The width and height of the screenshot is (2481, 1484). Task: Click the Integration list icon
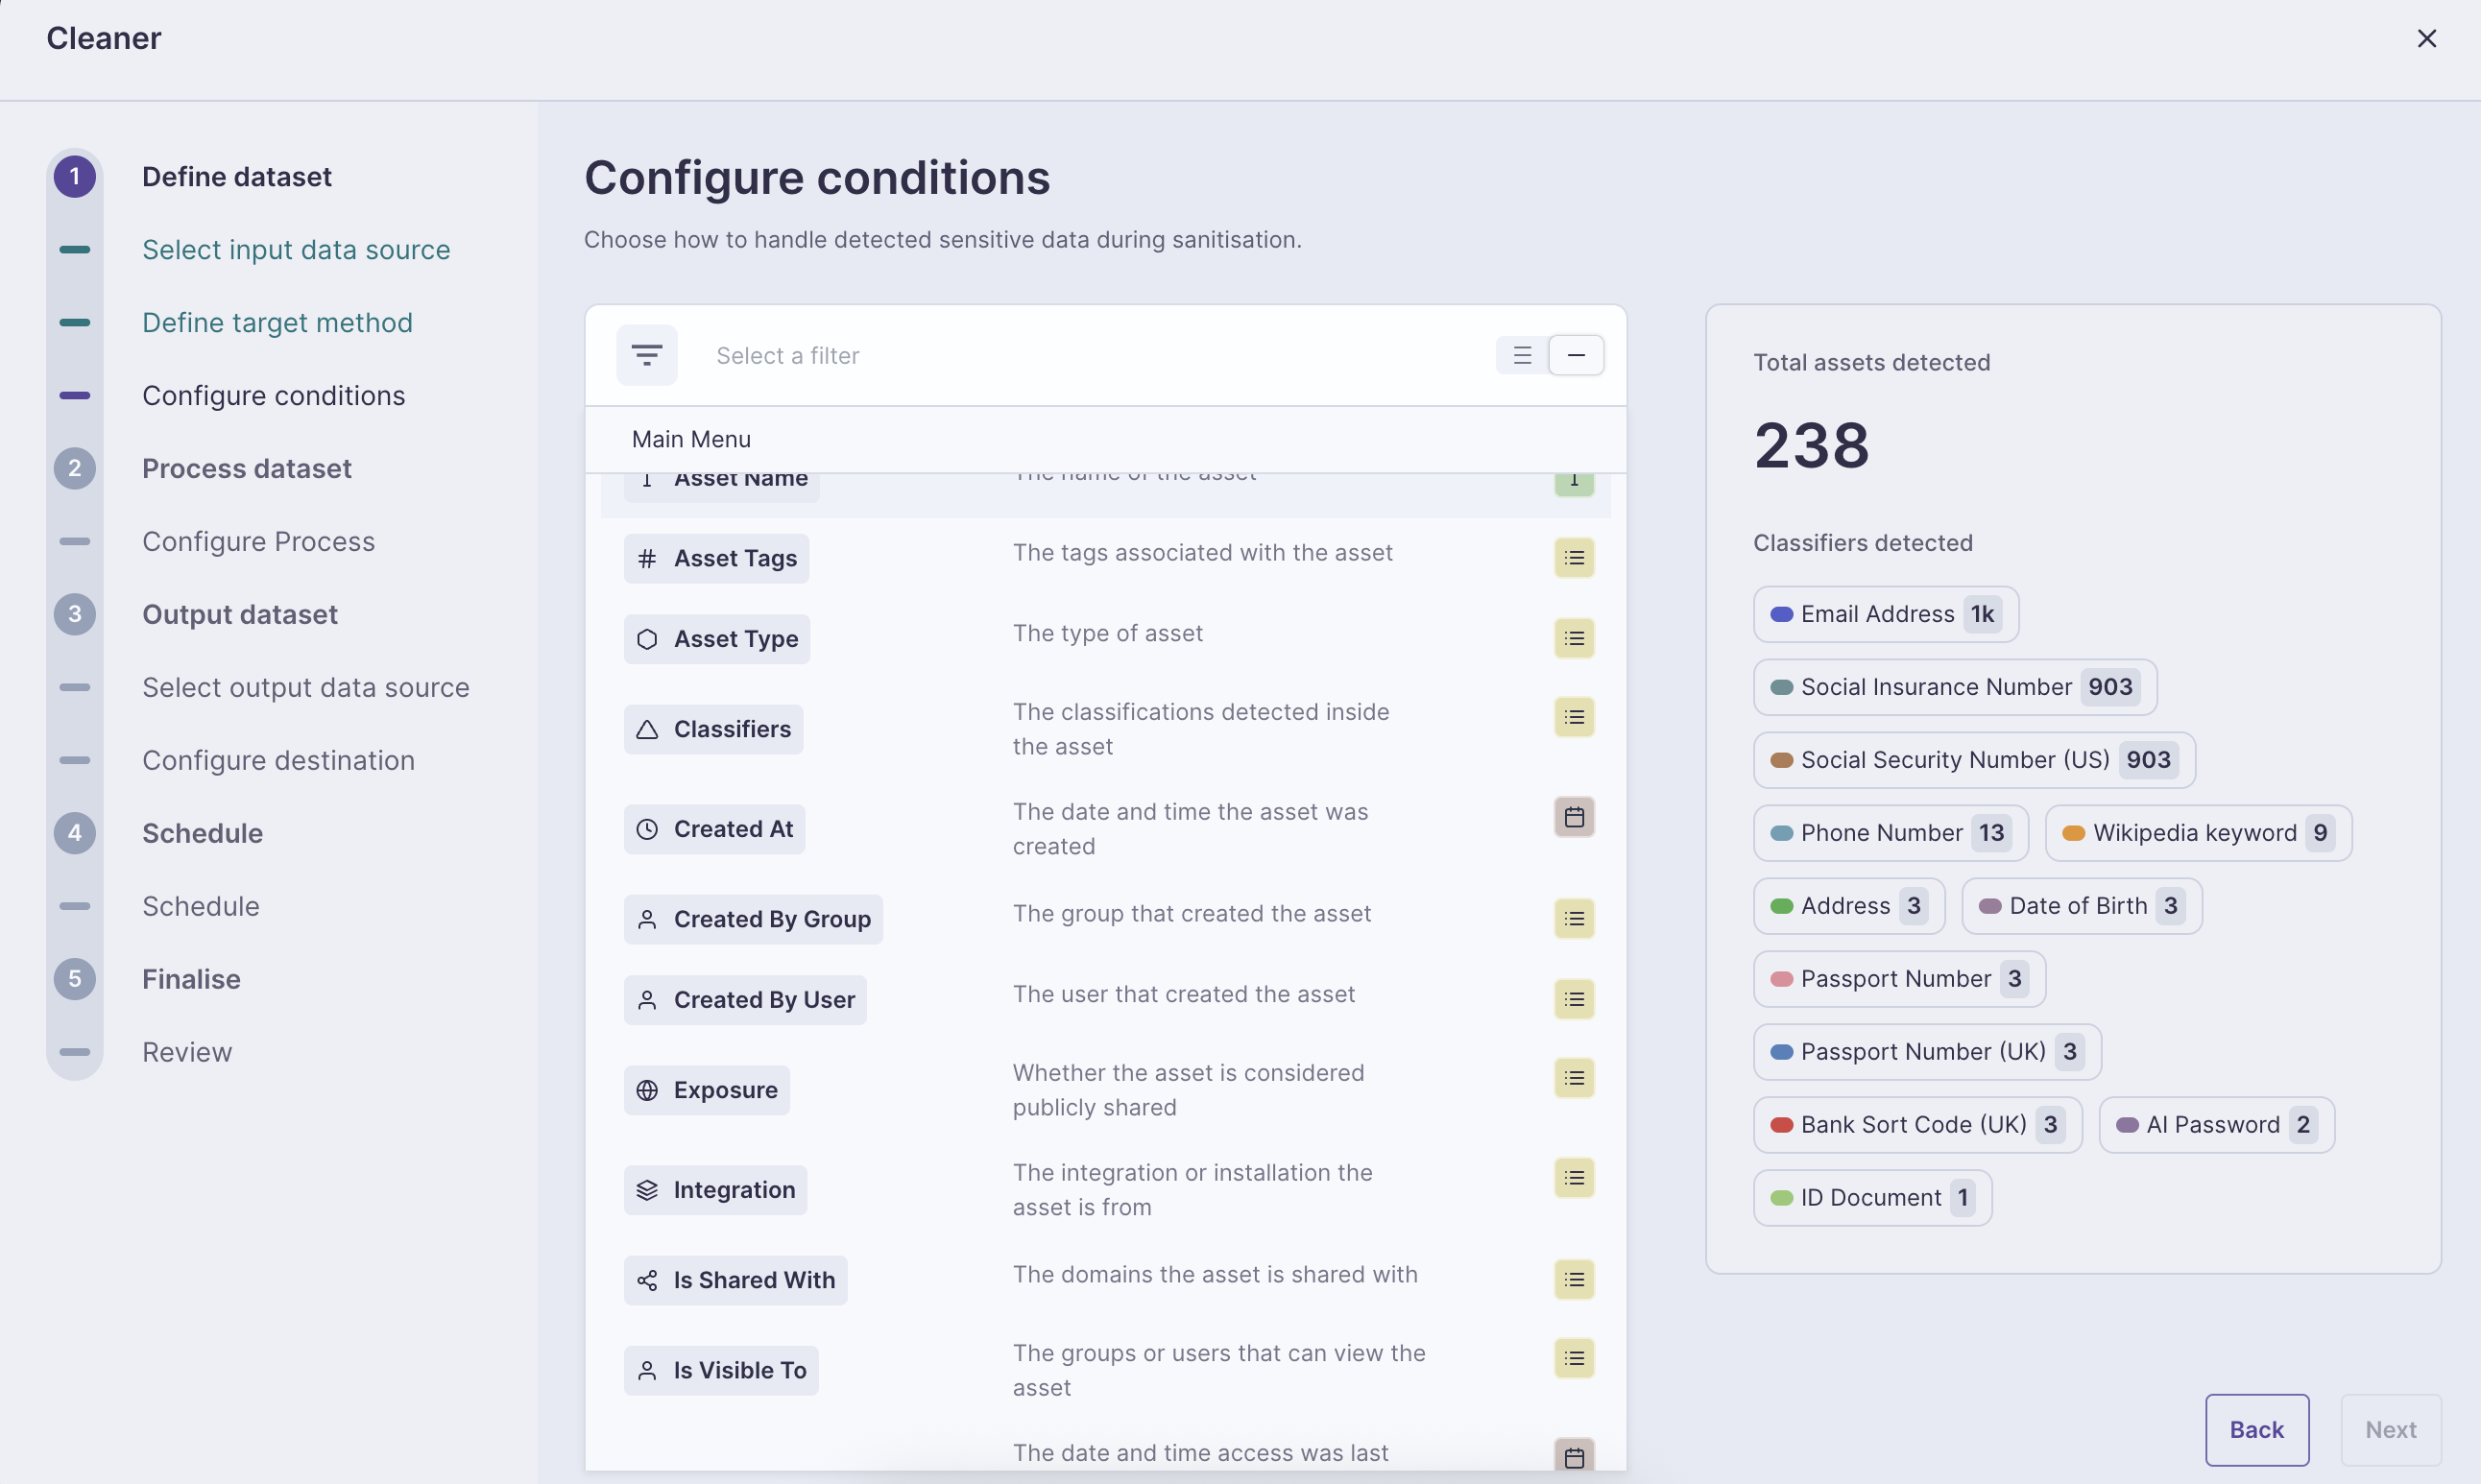[x=1574, y=1178]
